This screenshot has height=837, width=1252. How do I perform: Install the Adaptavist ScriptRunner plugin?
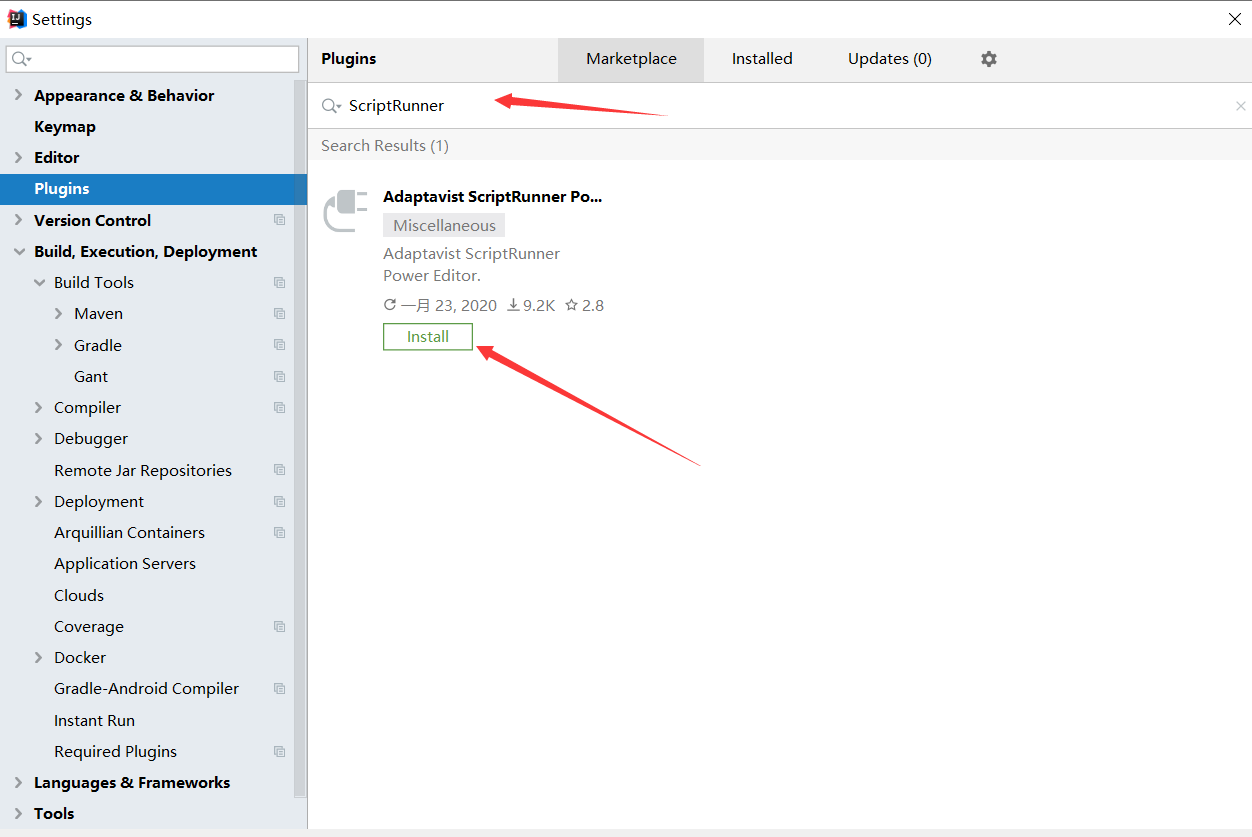coord(428,337)
